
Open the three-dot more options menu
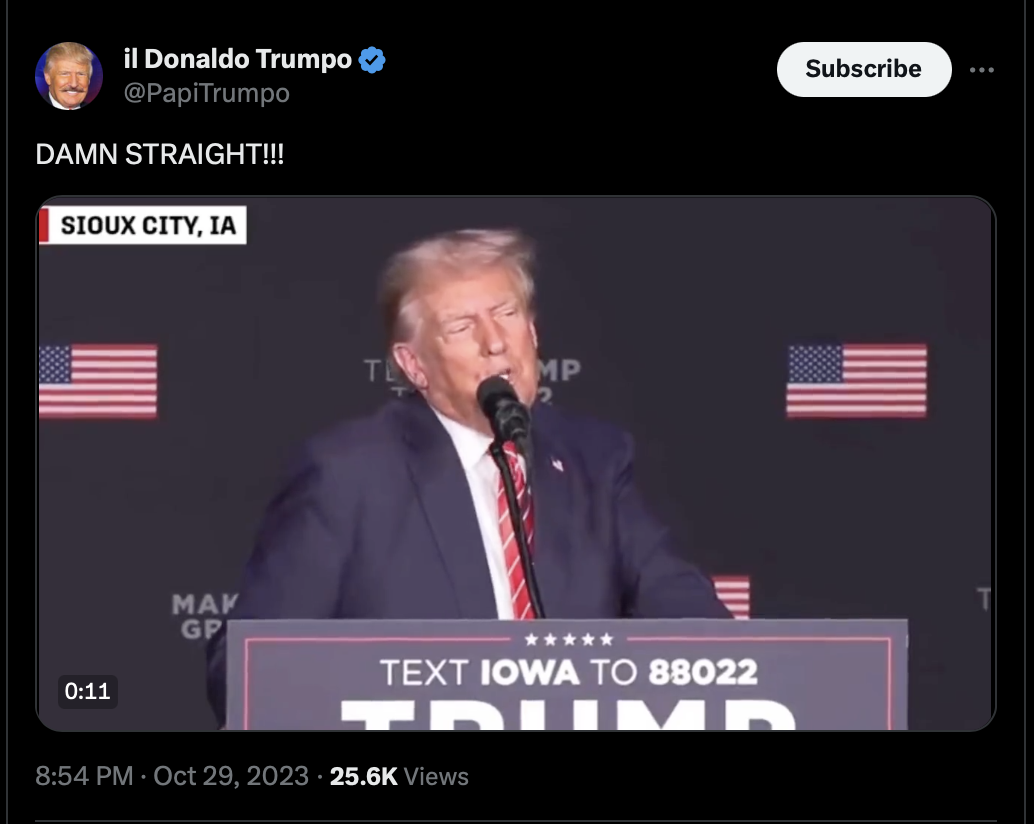click(x=981, y=70)
